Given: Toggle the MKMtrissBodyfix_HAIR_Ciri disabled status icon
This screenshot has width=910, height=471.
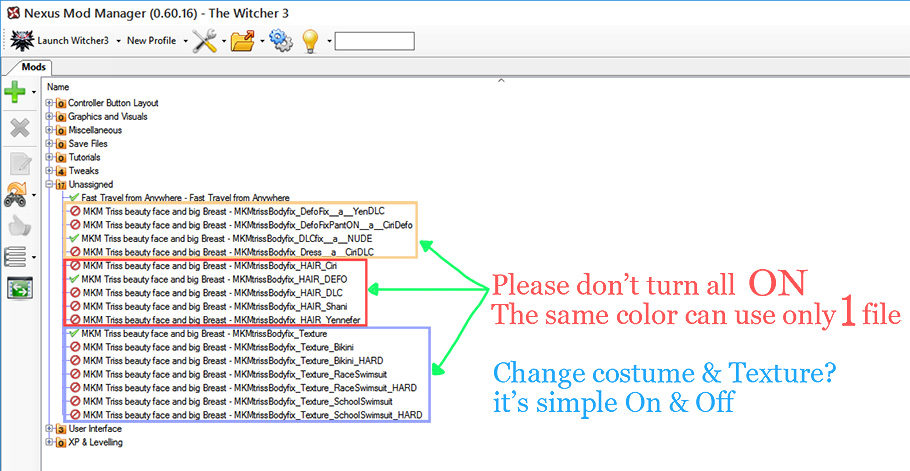Looking at the screenshot, I should [x=74, y=266].
